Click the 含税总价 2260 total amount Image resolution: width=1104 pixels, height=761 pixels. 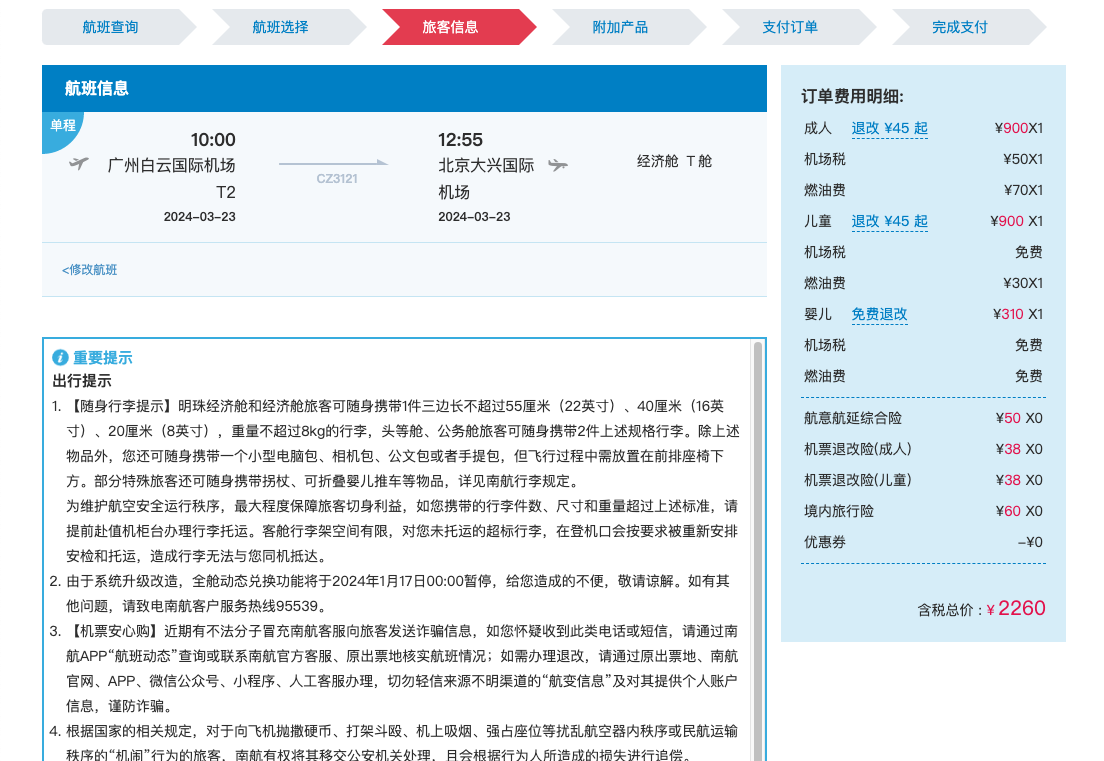pos(1021,608)
